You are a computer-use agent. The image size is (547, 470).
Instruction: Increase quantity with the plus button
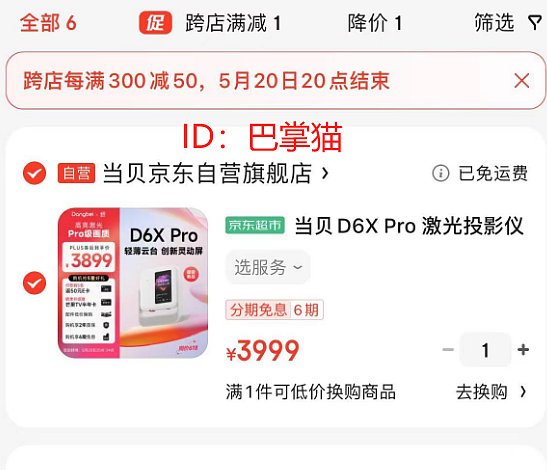(x=523, y=349)
